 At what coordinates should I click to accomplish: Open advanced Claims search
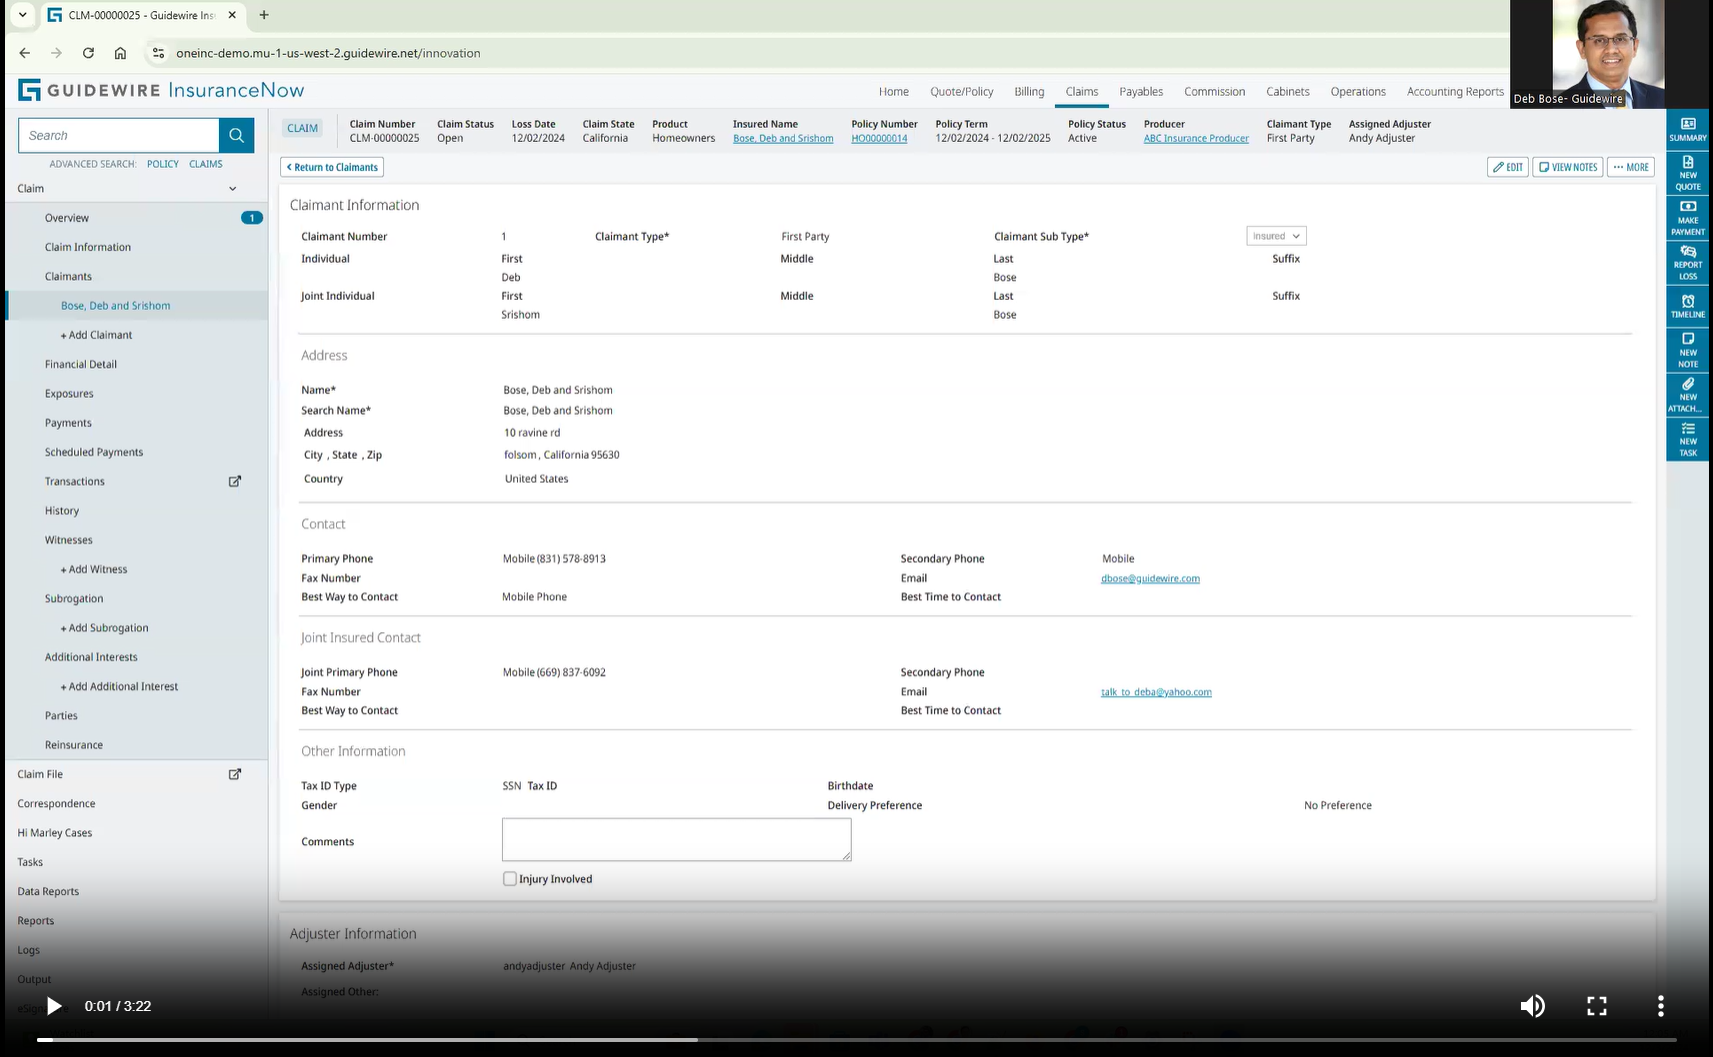coord(206,164)
